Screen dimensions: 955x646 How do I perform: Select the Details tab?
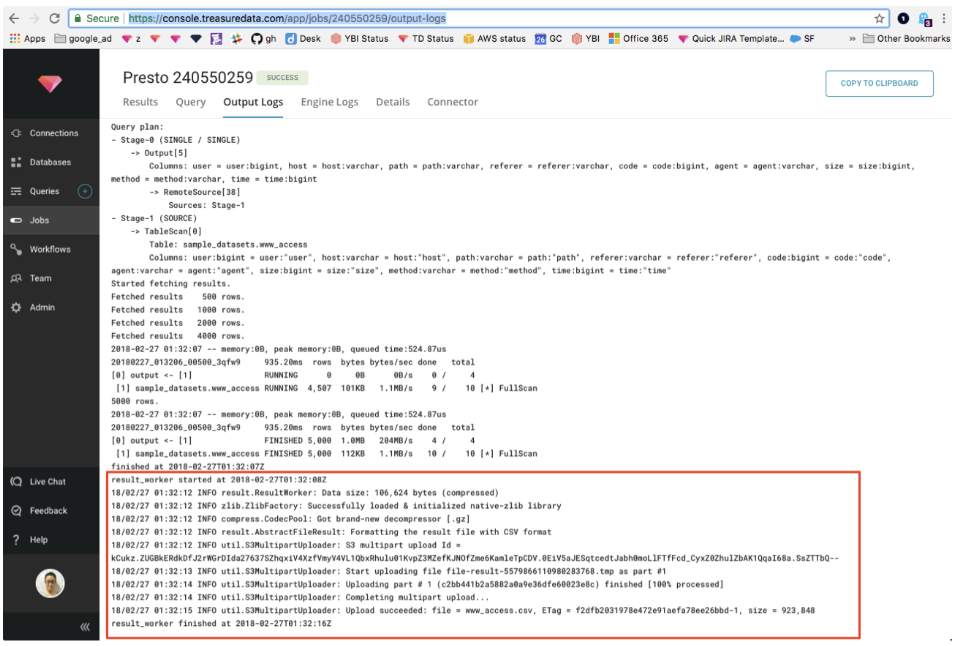click(392, 102)
